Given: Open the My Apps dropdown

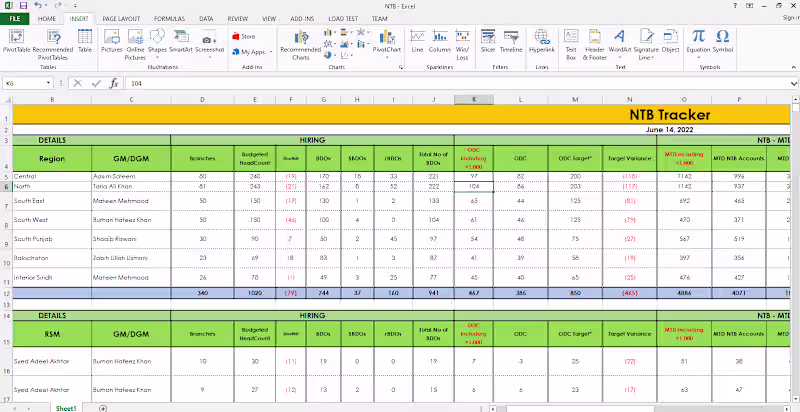Looking at the screenshot, I should pos(271,52).
